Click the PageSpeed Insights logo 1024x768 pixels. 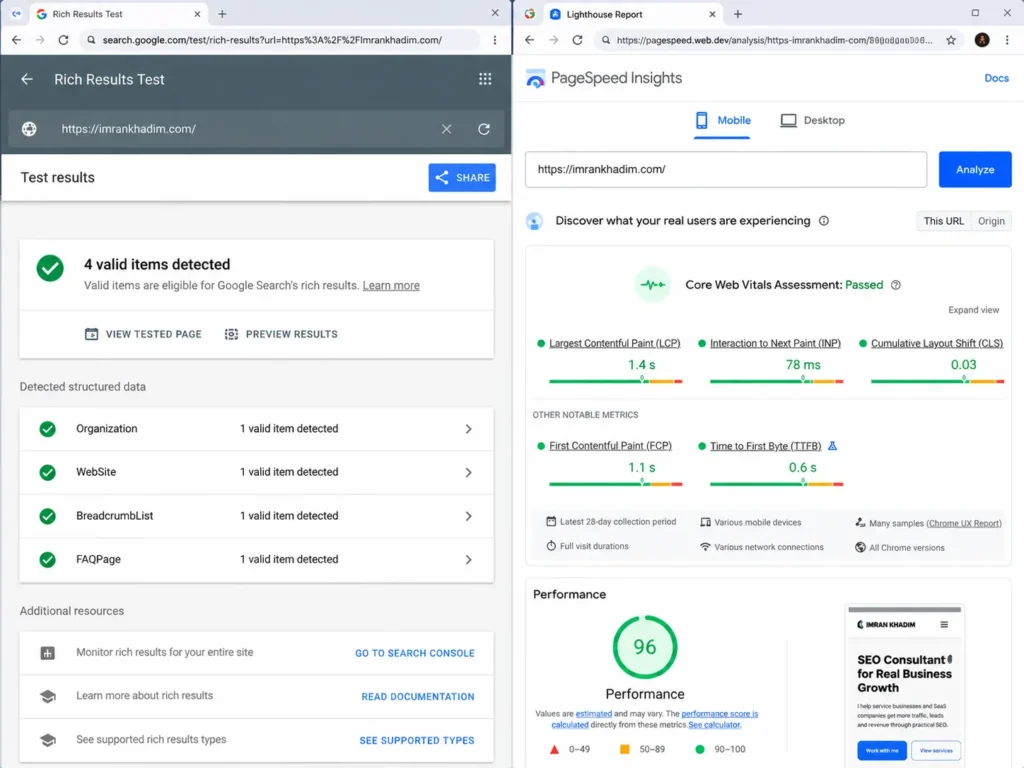[536, 78]
